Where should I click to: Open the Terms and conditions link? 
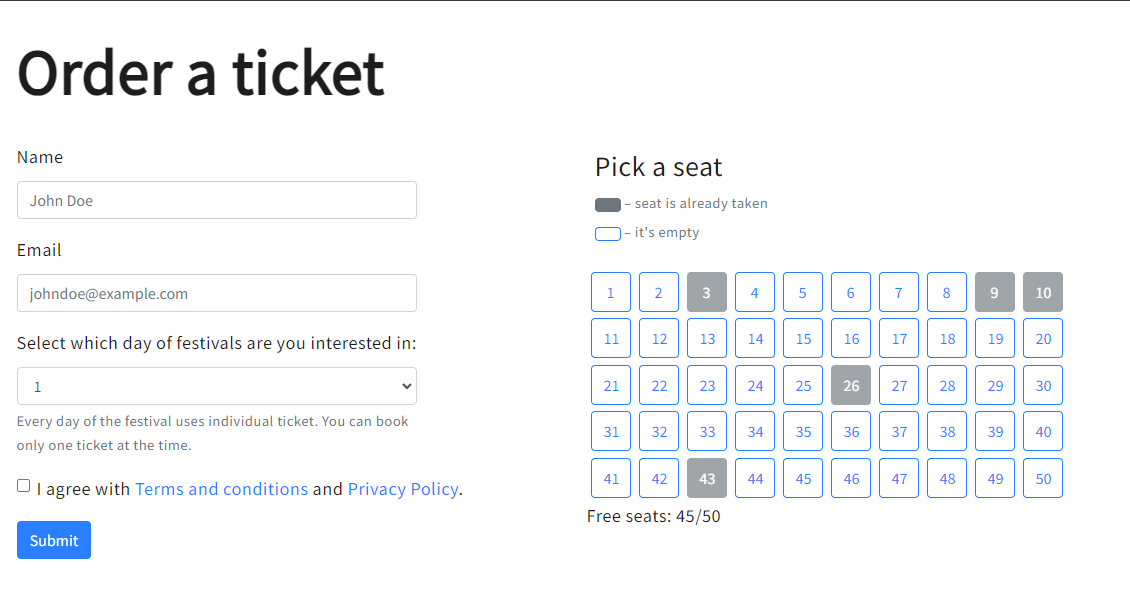pyautogui.click(x=221, y=489)
